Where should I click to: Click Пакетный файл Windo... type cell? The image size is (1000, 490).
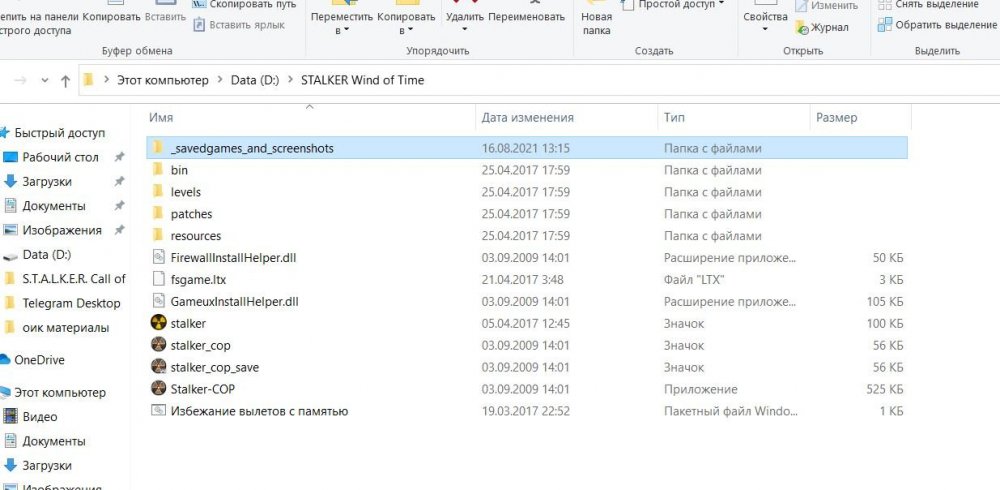(x=731, y=411)
